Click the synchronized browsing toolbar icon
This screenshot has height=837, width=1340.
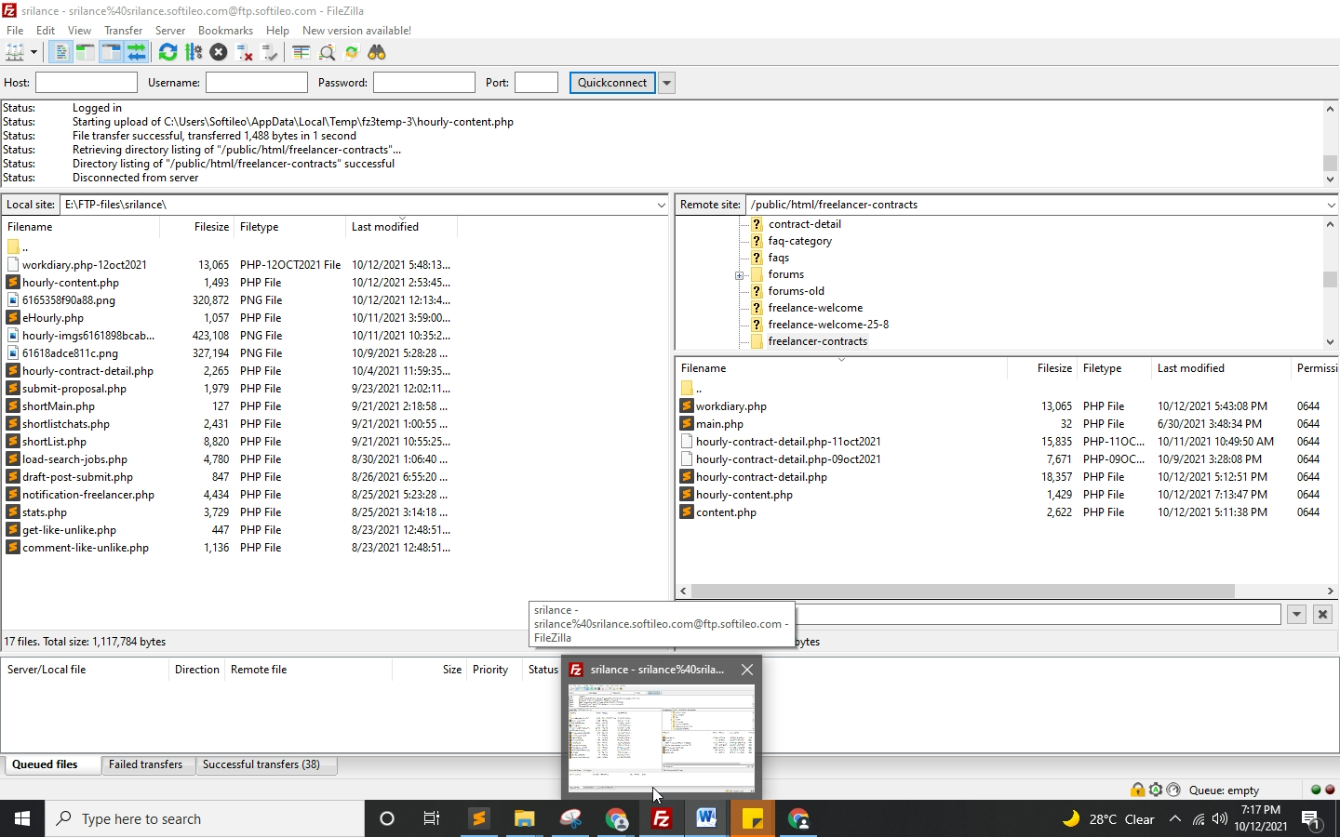pyautogui.click(x=352, y=52)
